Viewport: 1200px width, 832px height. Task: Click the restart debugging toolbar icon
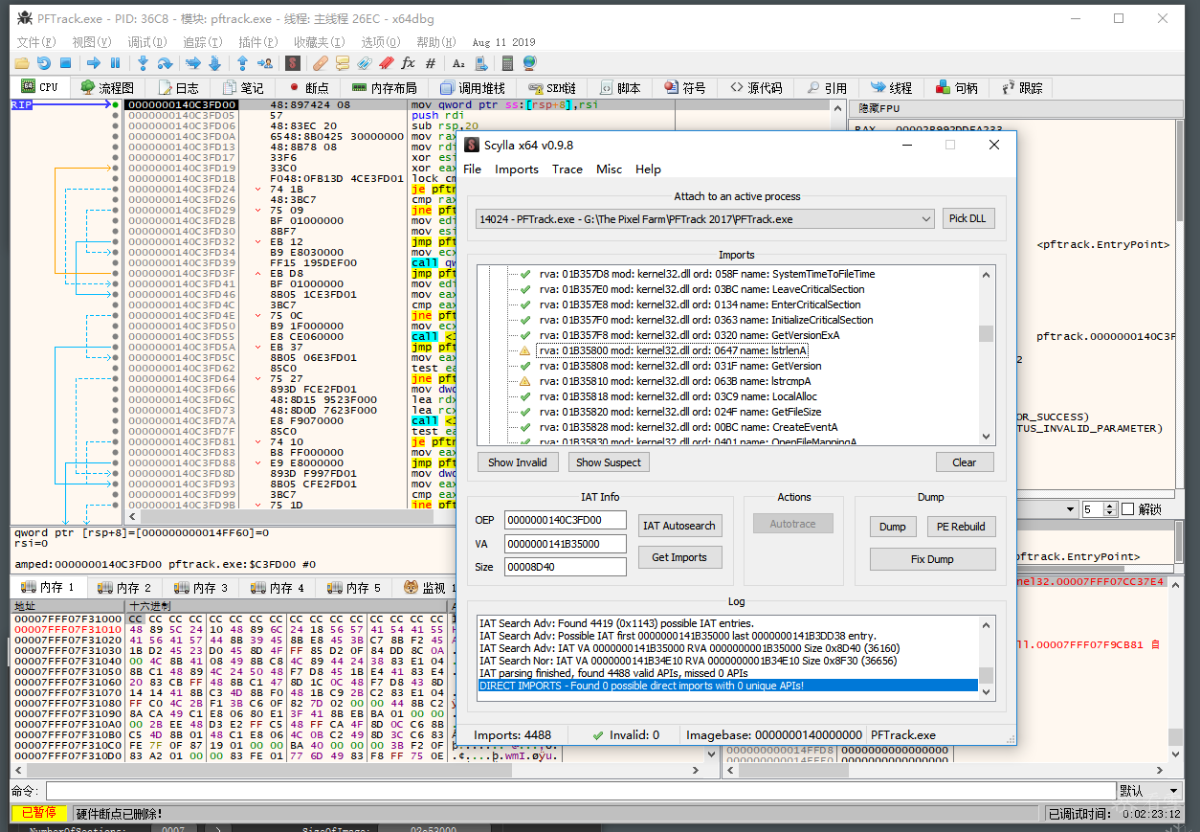point(44,62)
